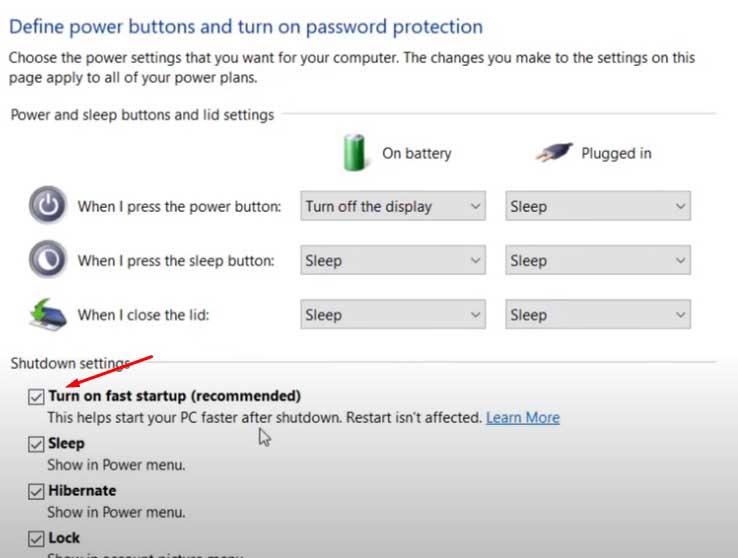Click the 'Shutdown settings' section heading
Viewport: 738px width, 558px height.
pyautogui.click(x=70, y=362)
